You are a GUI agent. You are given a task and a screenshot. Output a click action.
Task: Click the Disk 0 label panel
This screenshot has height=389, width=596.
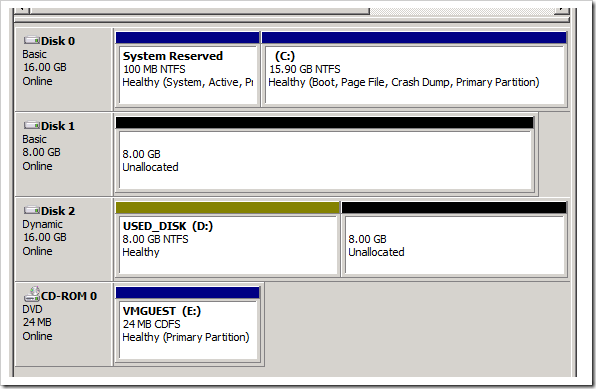point(63,69)
